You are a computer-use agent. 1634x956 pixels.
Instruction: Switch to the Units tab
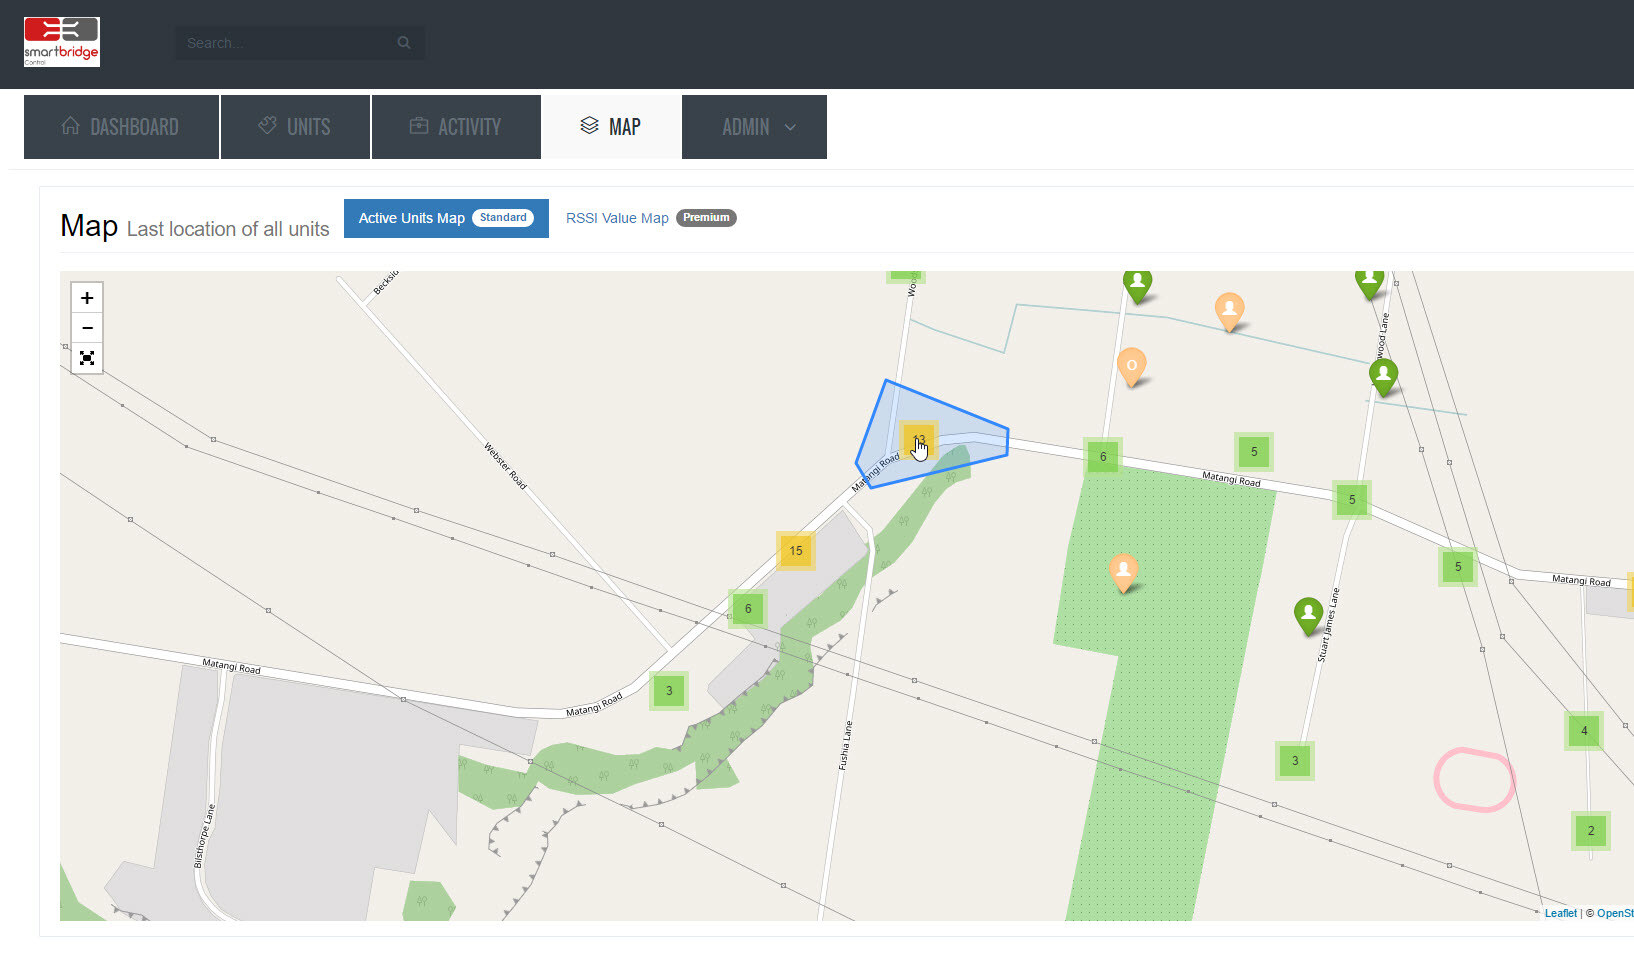[x=295, y=127]
